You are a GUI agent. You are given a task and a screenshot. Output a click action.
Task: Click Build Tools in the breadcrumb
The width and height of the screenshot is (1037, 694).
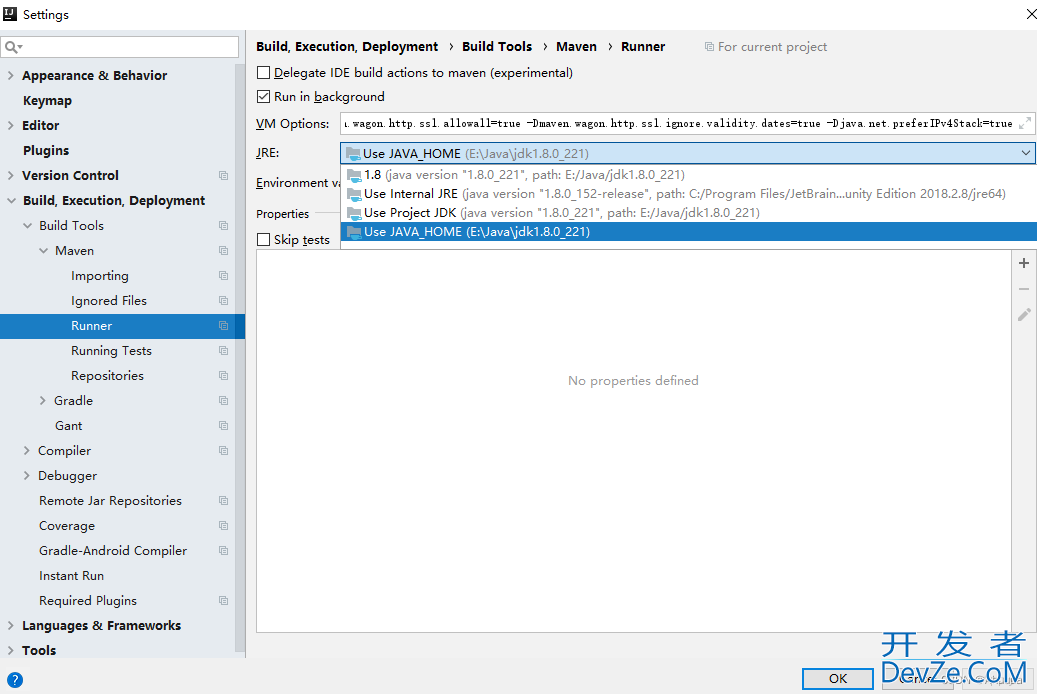click(x=497, y=46)
